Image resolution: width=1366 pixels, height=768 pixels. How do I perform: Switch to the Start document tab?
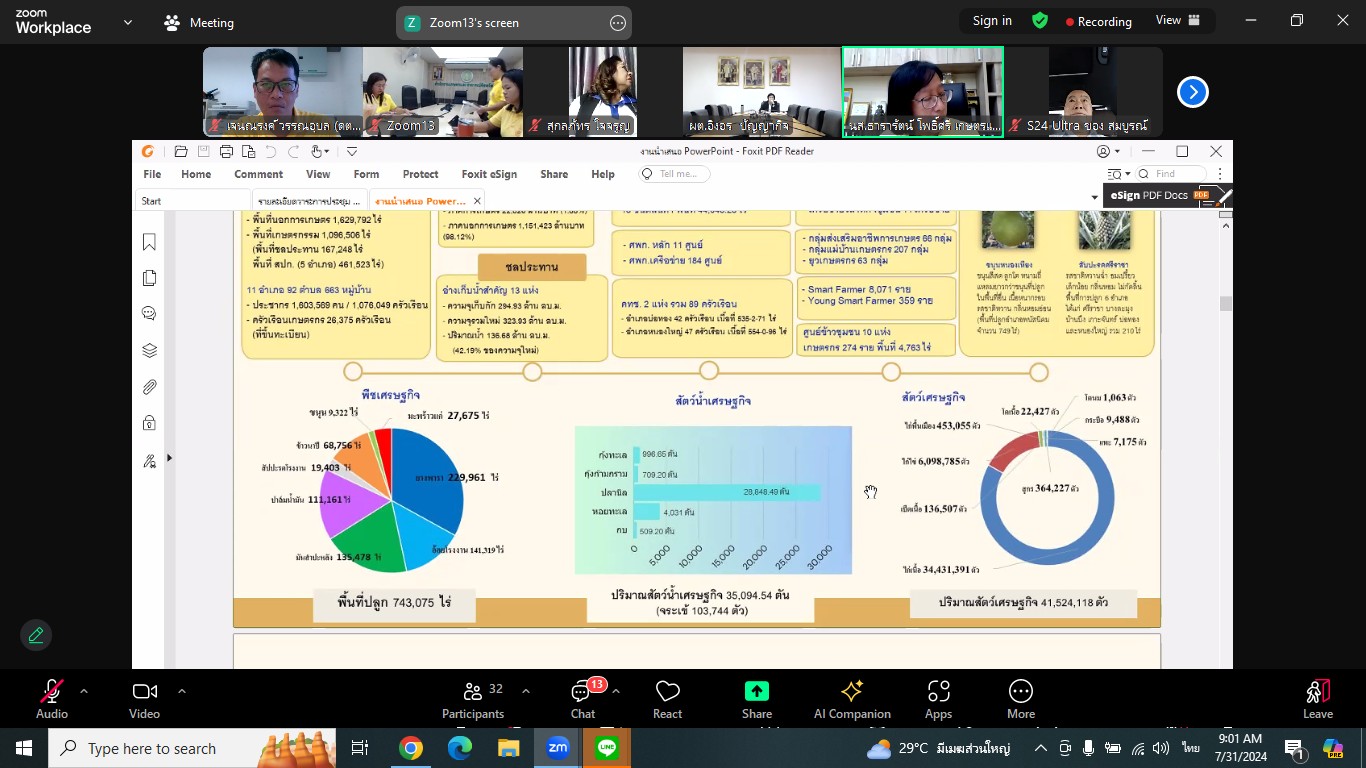192,201
